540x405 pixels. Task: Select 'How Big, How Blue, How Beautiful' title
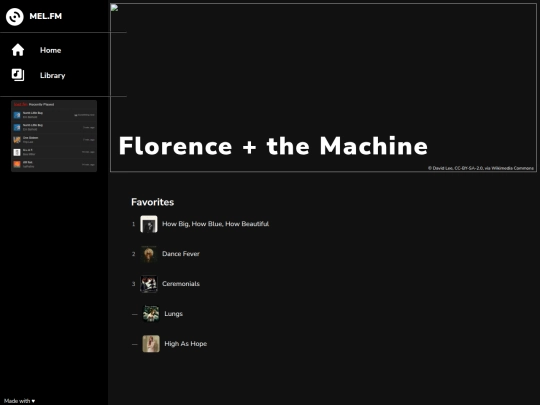tap(216, 224)
